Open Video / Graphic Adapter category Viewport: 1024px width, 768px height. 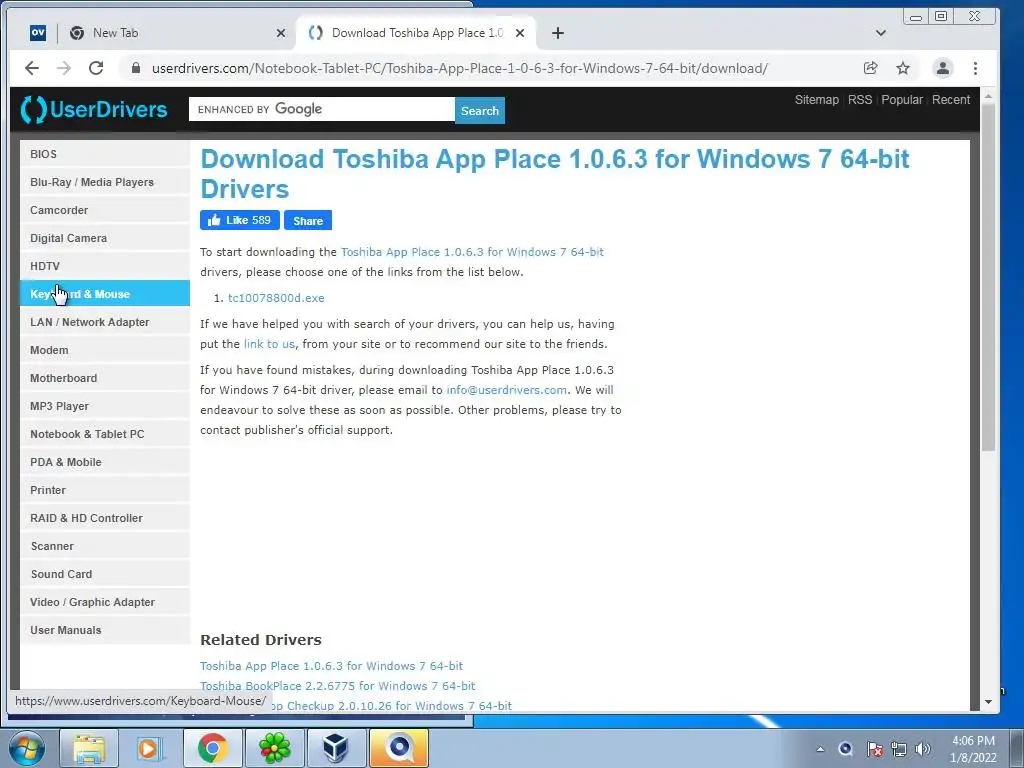pos(105,602)
